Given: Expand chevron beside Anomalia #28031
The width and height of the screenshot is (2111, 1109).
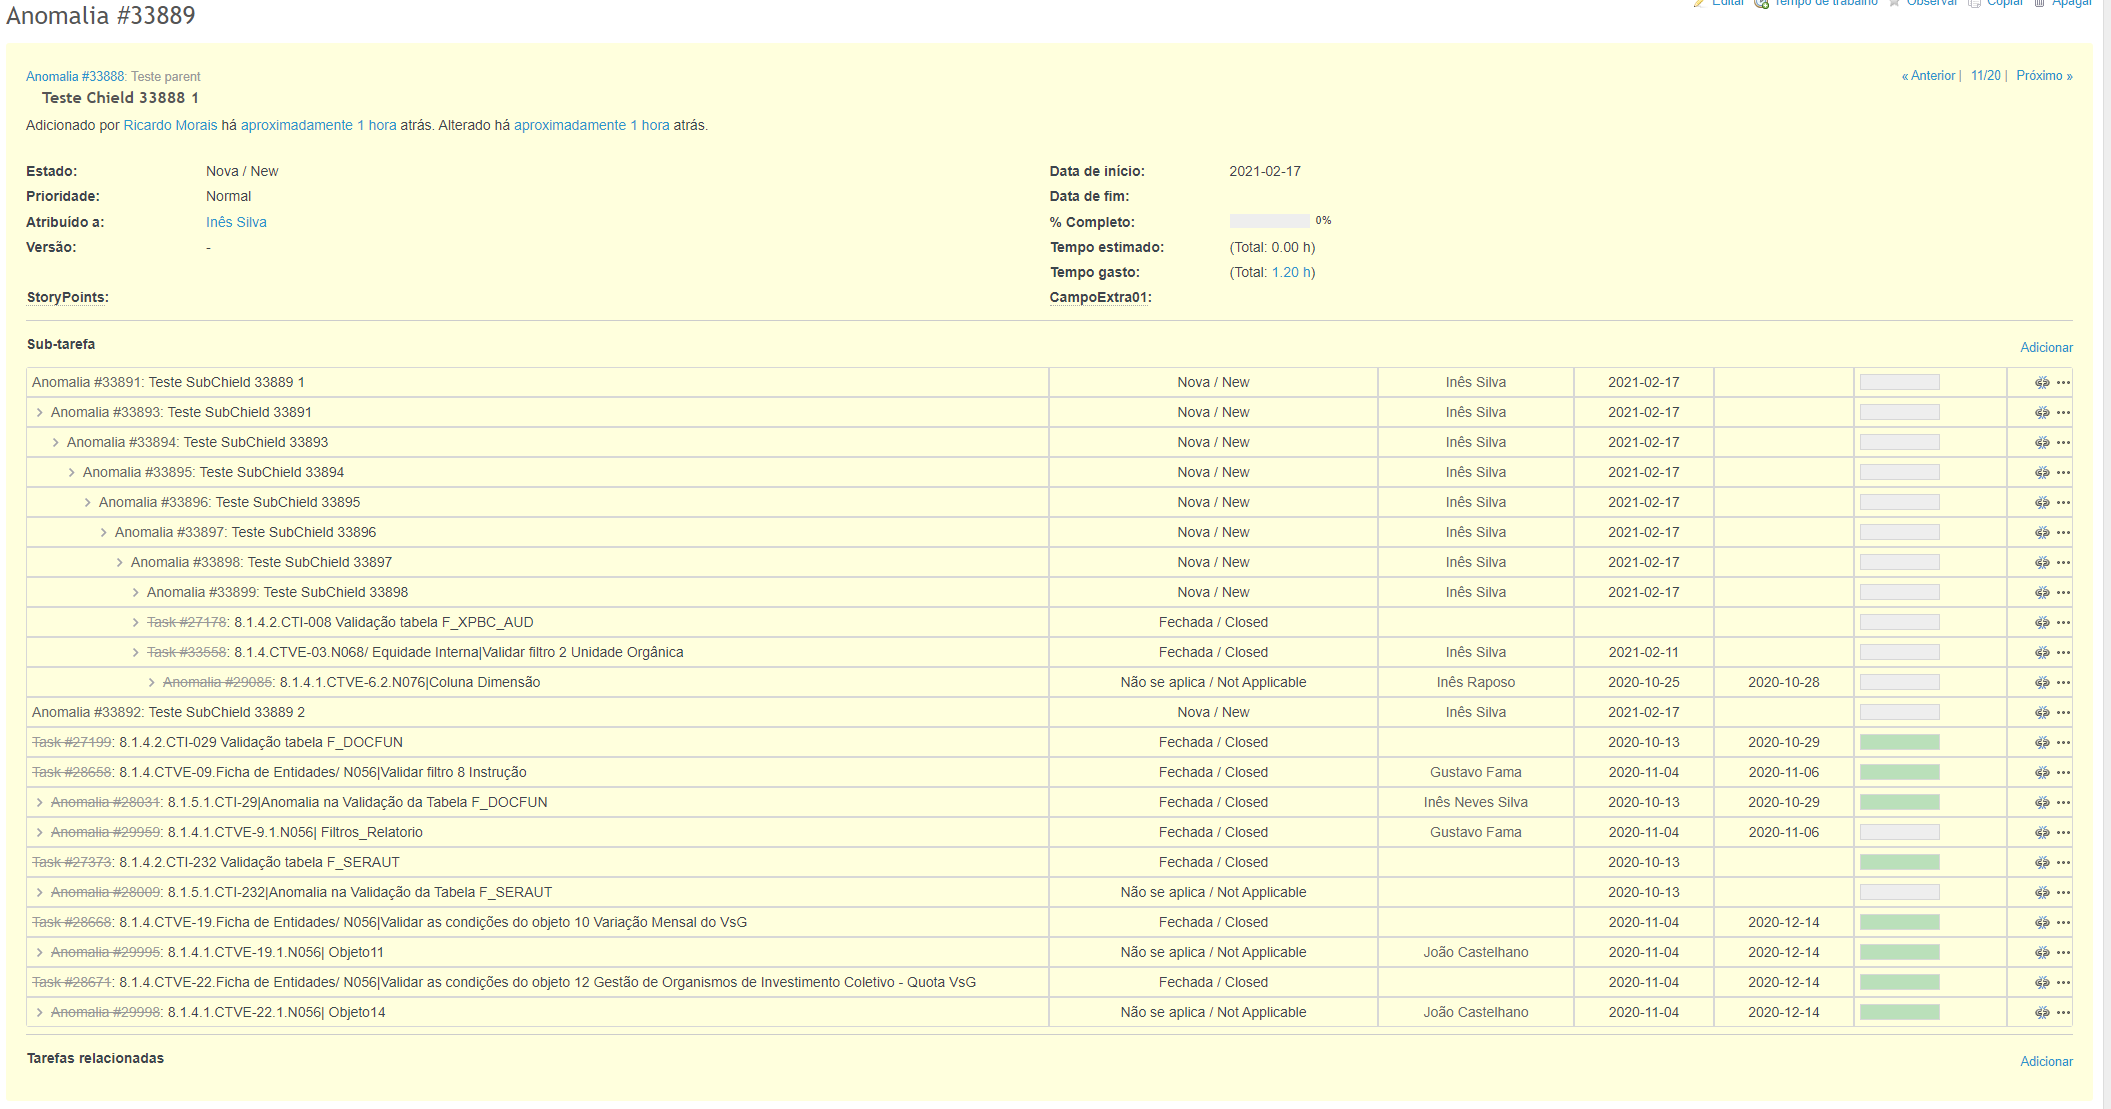Looking at the screenshot, I should pos(39,802).
